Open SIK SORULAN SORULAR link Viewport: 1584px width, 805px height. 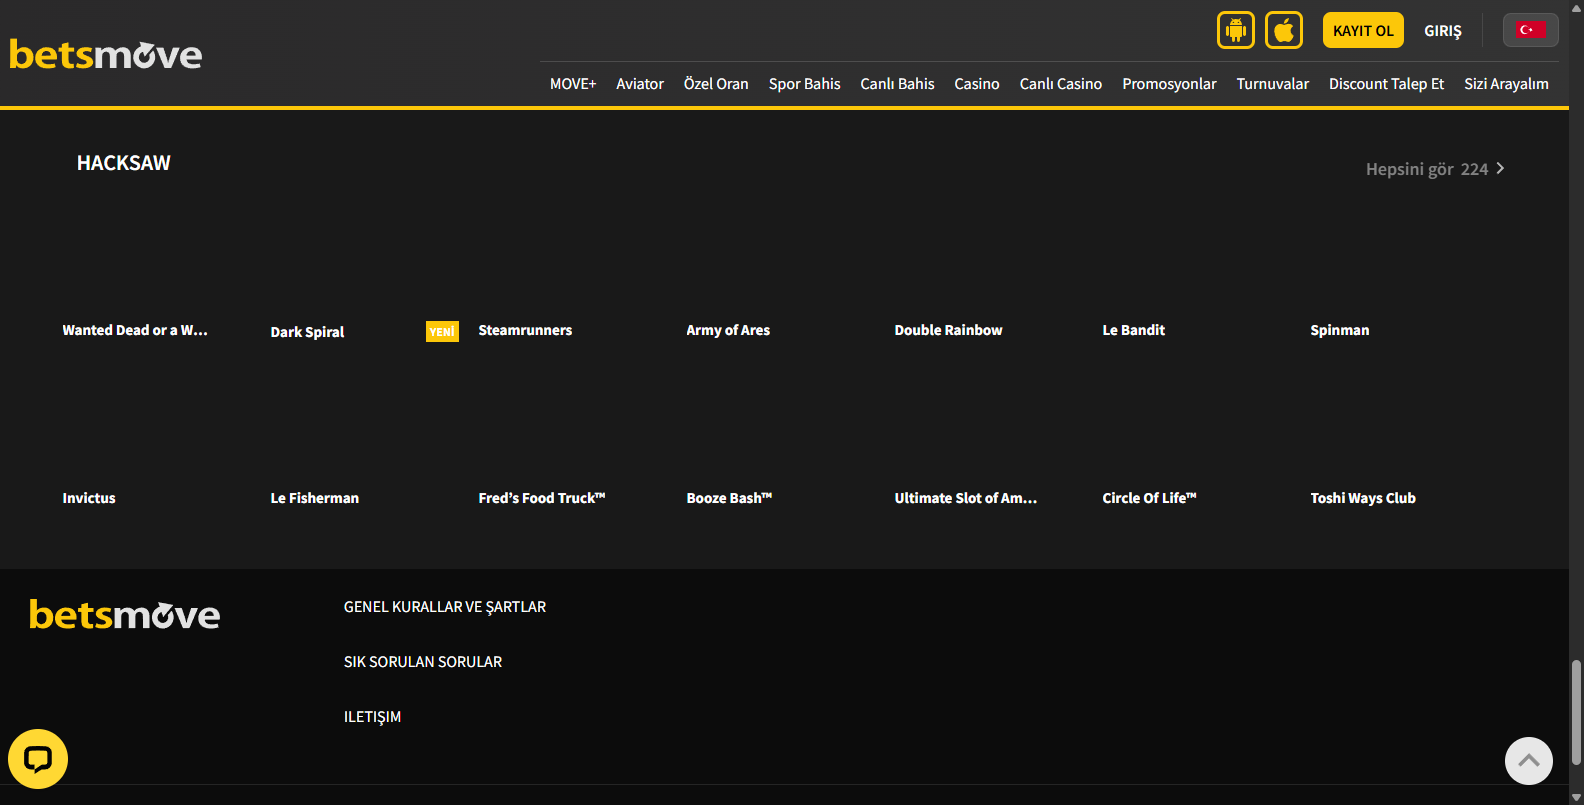pos(423,662)
